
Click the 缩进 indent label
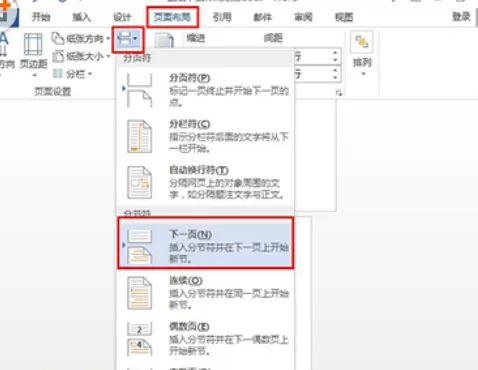click(x=196, y=38)
